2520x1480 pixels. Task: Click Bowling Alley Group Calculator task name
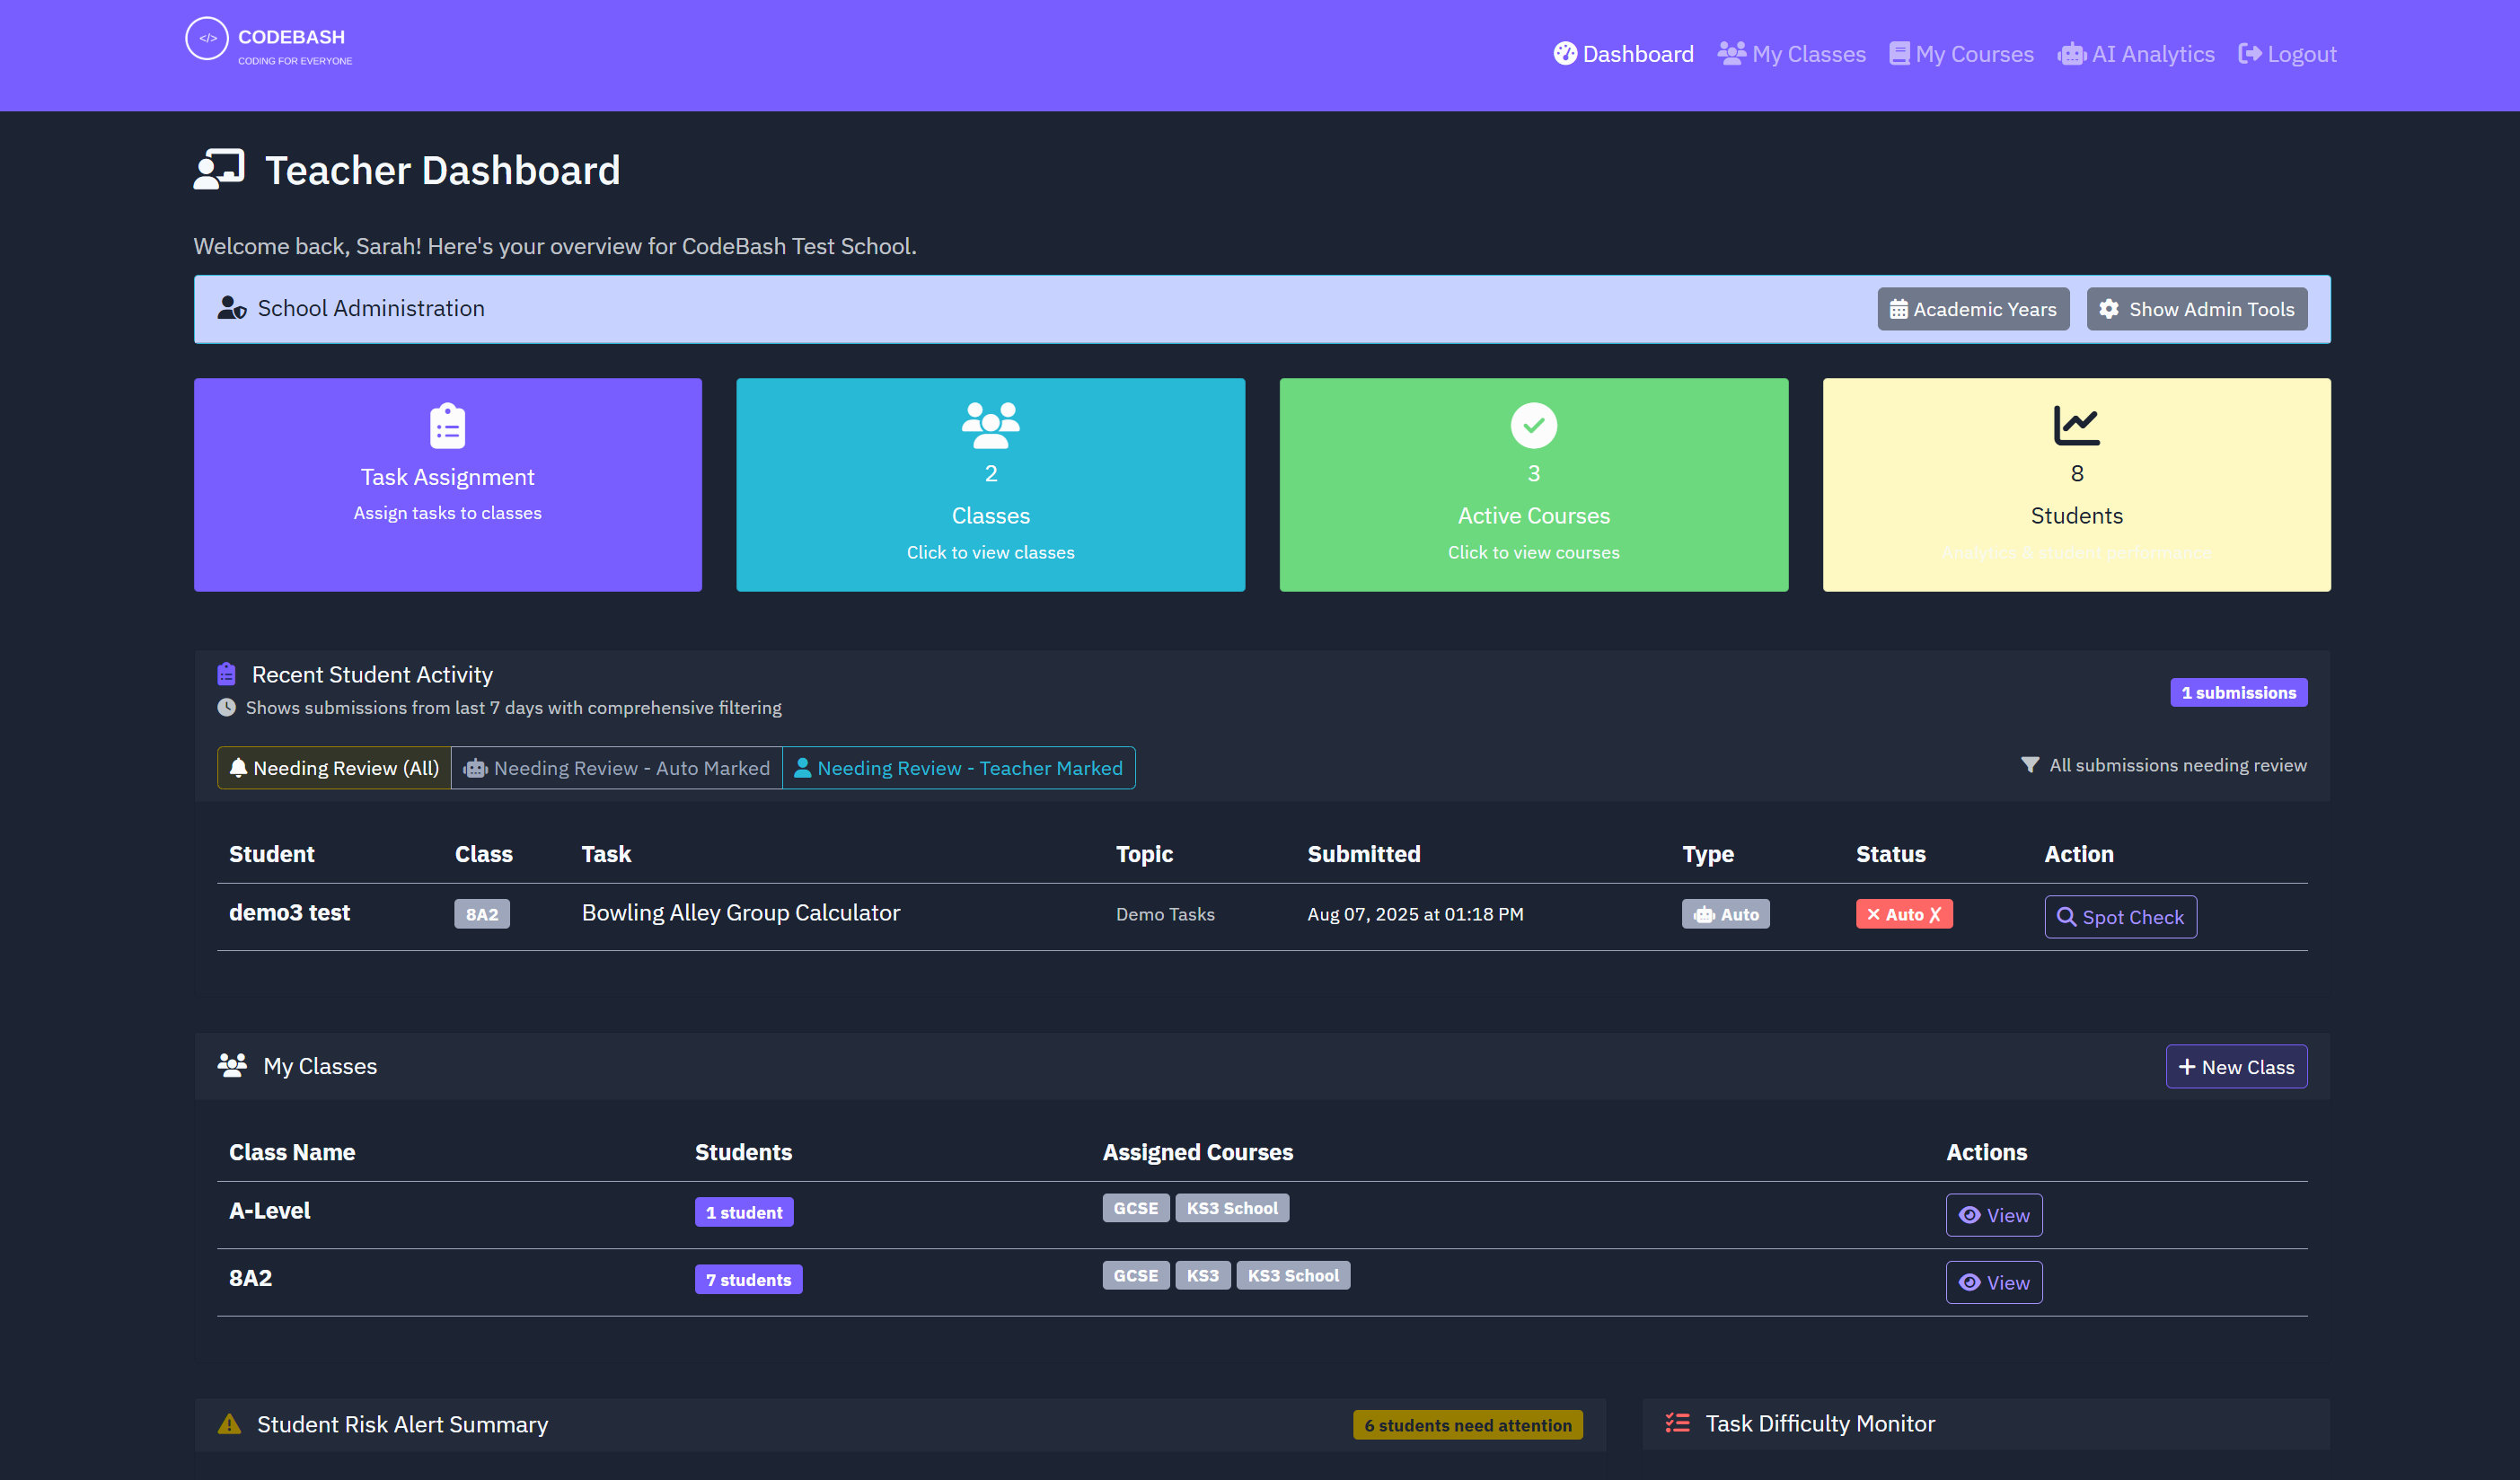[x=741, y=913]
